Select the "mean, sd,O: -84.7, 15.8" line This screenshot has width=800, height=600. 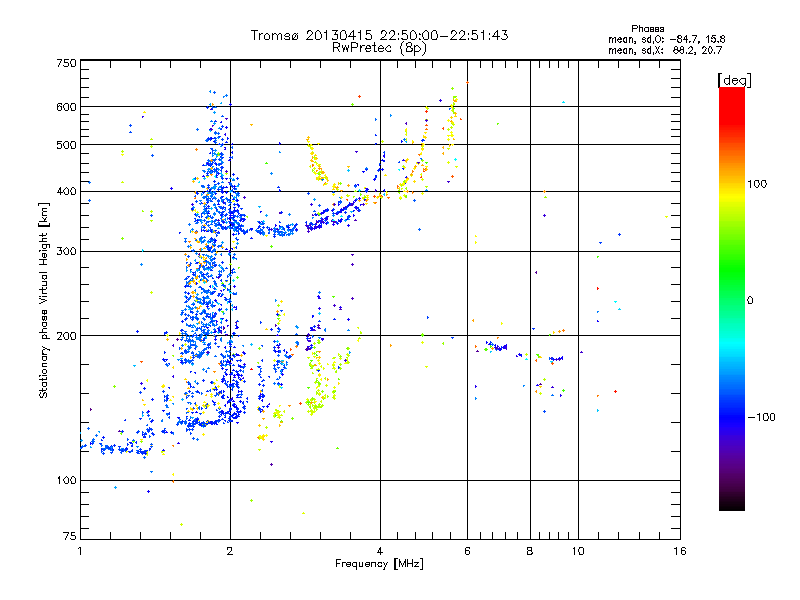[666, 39]
